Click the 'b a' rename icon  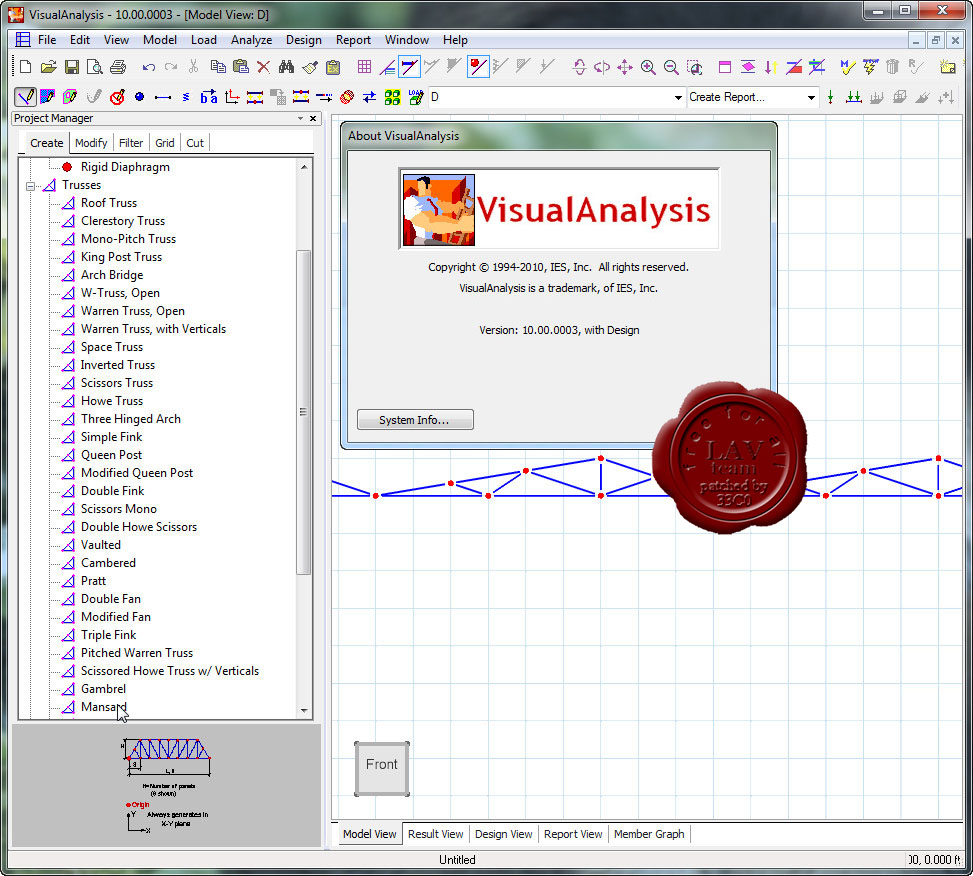pyautogui.click(x=209, y=97)
